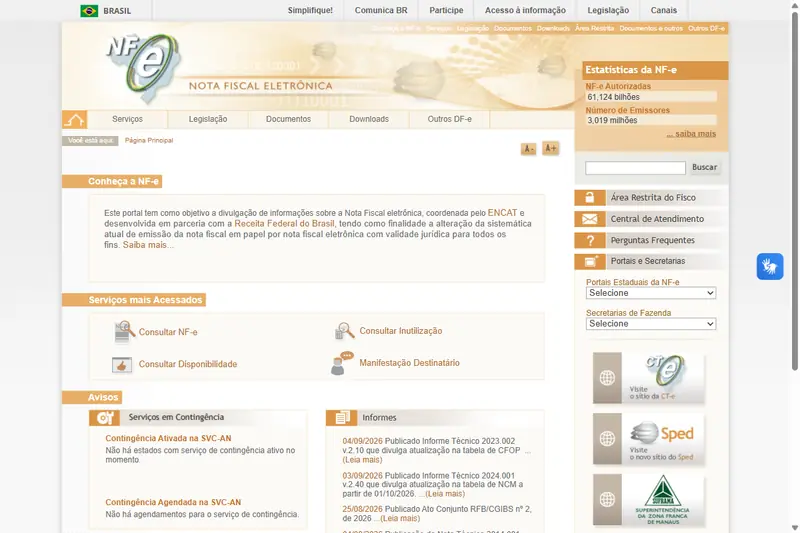The image size is (800, 533).
Task: Click the Buscar search button
Action: click(x=705, y=167)
